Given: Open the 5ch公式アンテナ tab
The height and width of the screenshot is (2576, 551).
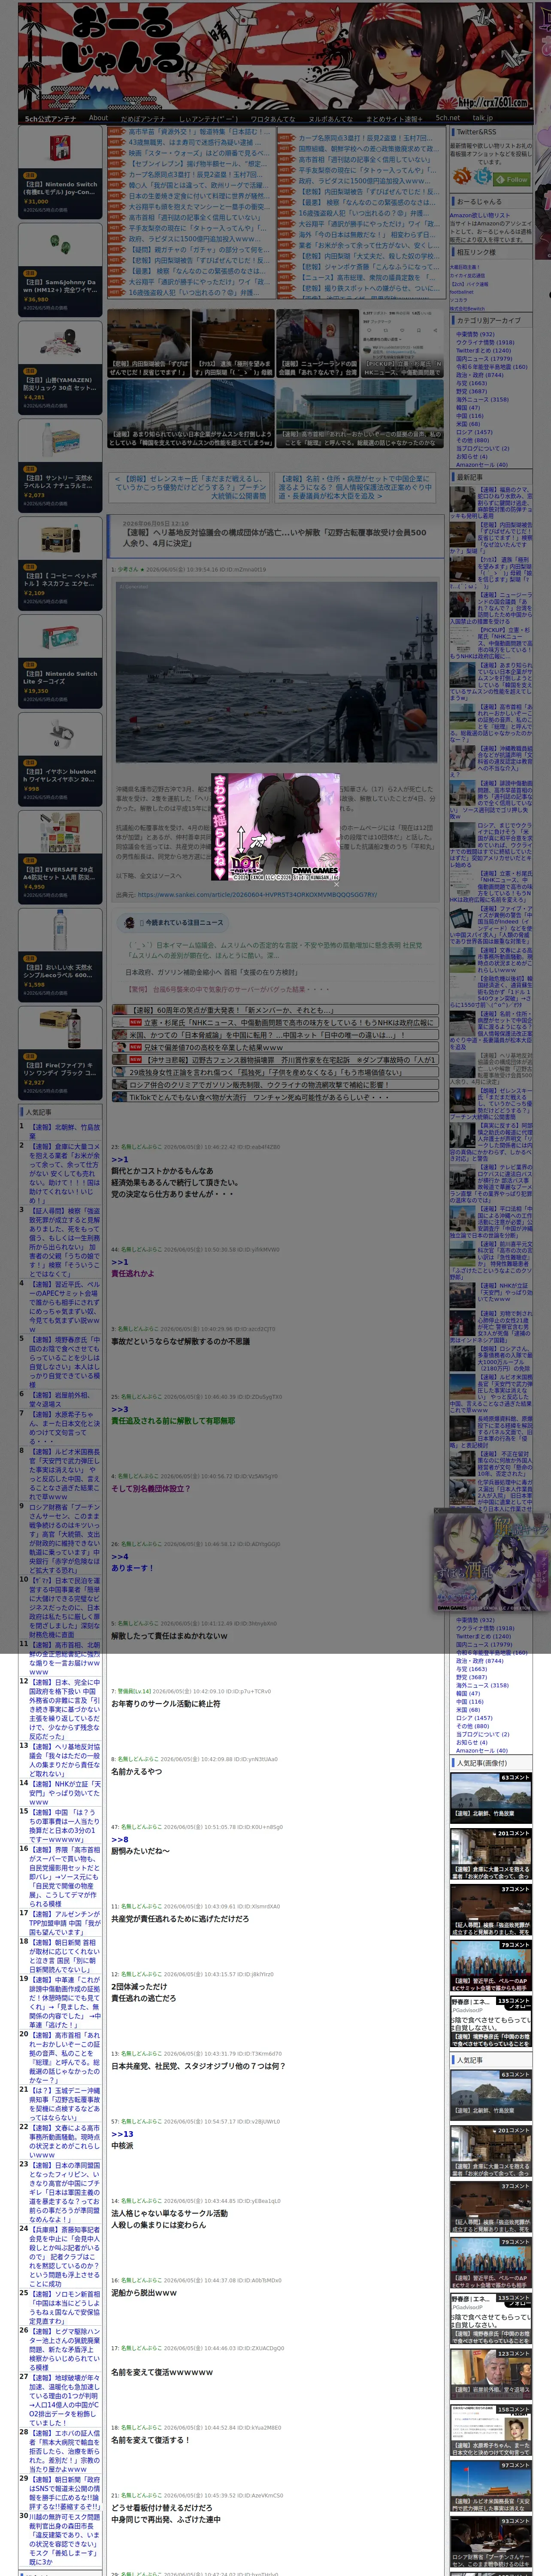Looking at the screenshot, I should [x=50, y=119].
